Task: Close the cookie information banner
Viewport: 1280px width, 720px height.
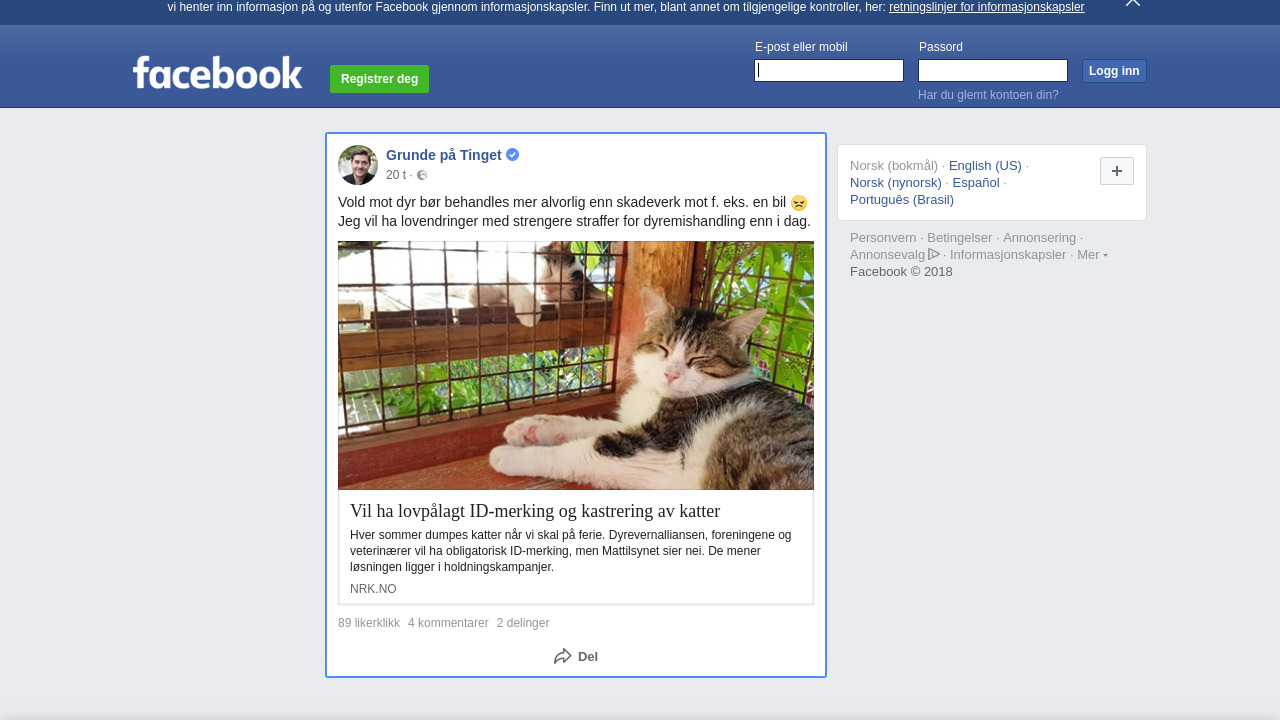Action: click(x=1132, y=3)
